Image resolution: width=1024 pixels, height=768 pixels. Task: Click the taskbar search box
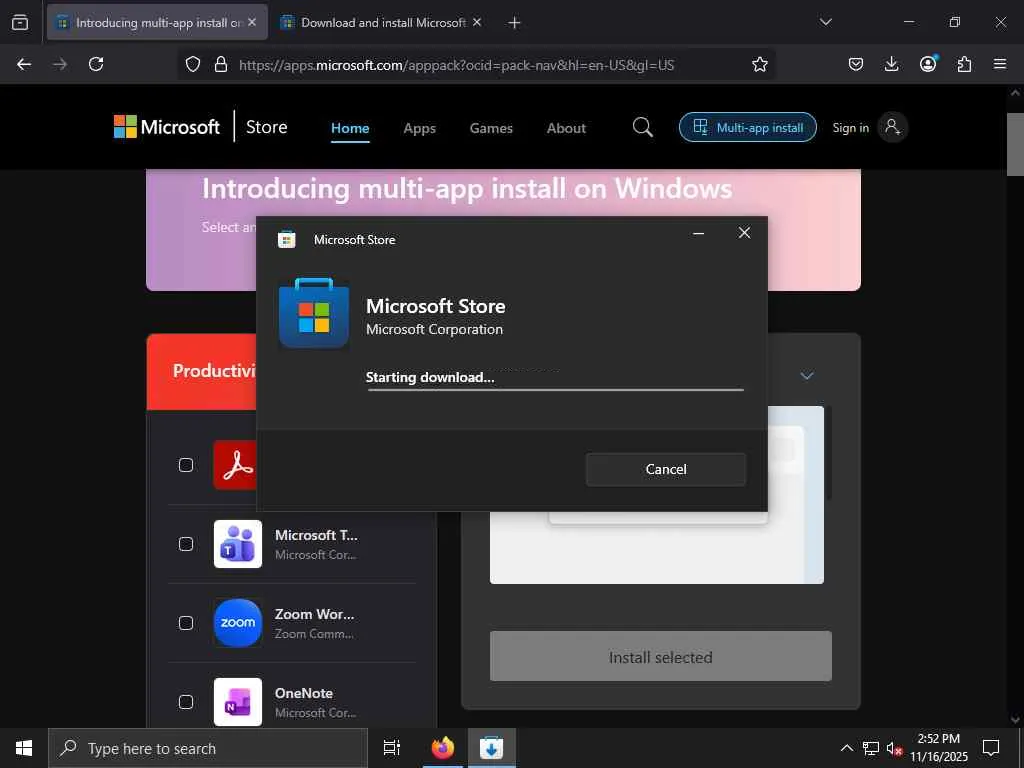click(208, 748)
